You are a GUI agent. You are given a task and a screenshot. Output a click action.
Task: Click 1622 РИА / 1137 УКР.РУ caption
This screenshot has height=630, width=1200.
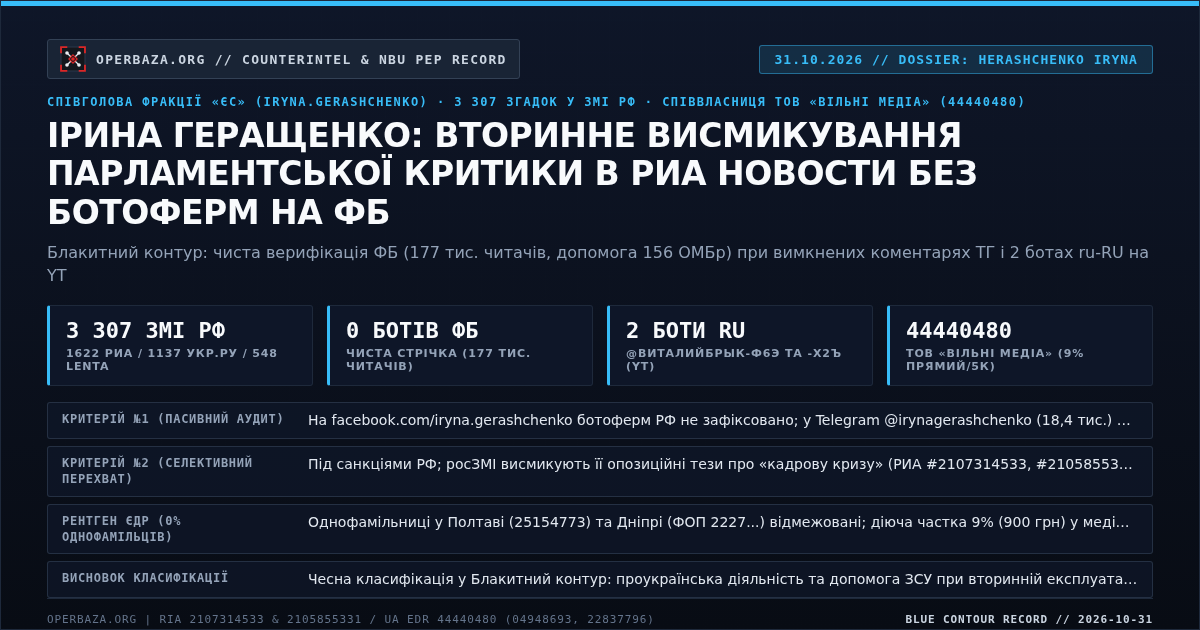(x=172, y=359)
